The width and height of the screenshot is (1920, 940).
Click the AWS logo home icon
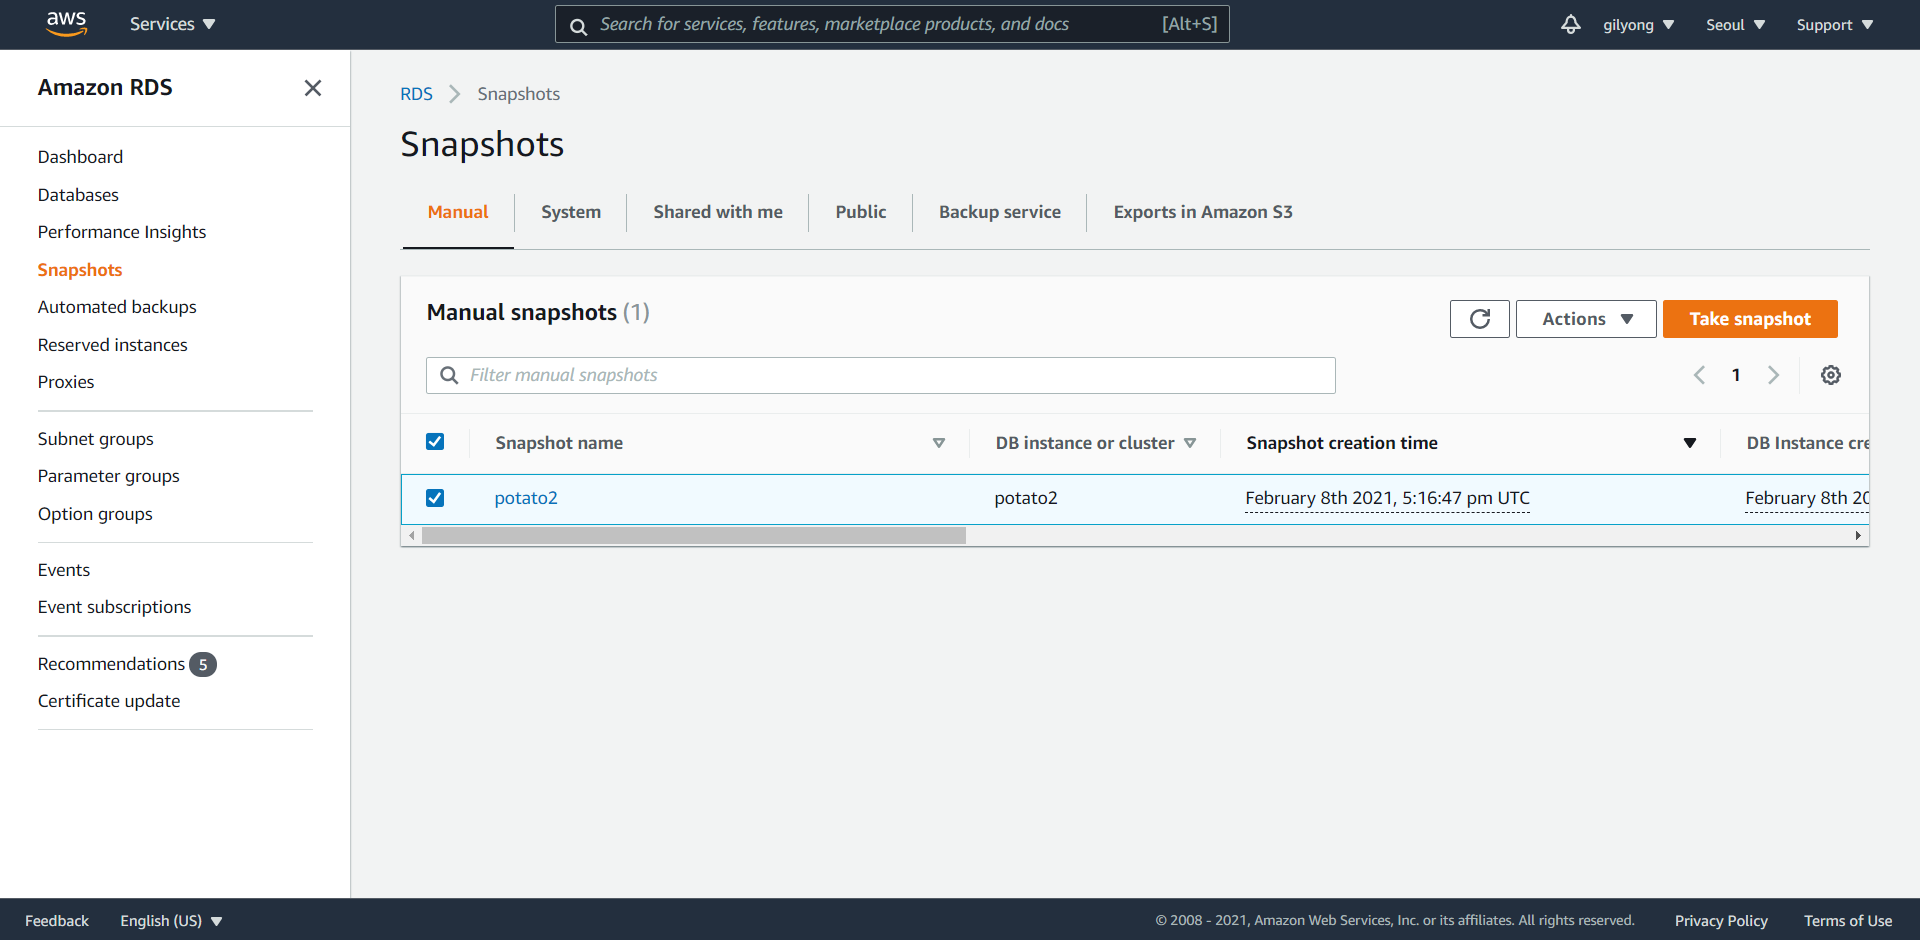(x=66, y=24)
